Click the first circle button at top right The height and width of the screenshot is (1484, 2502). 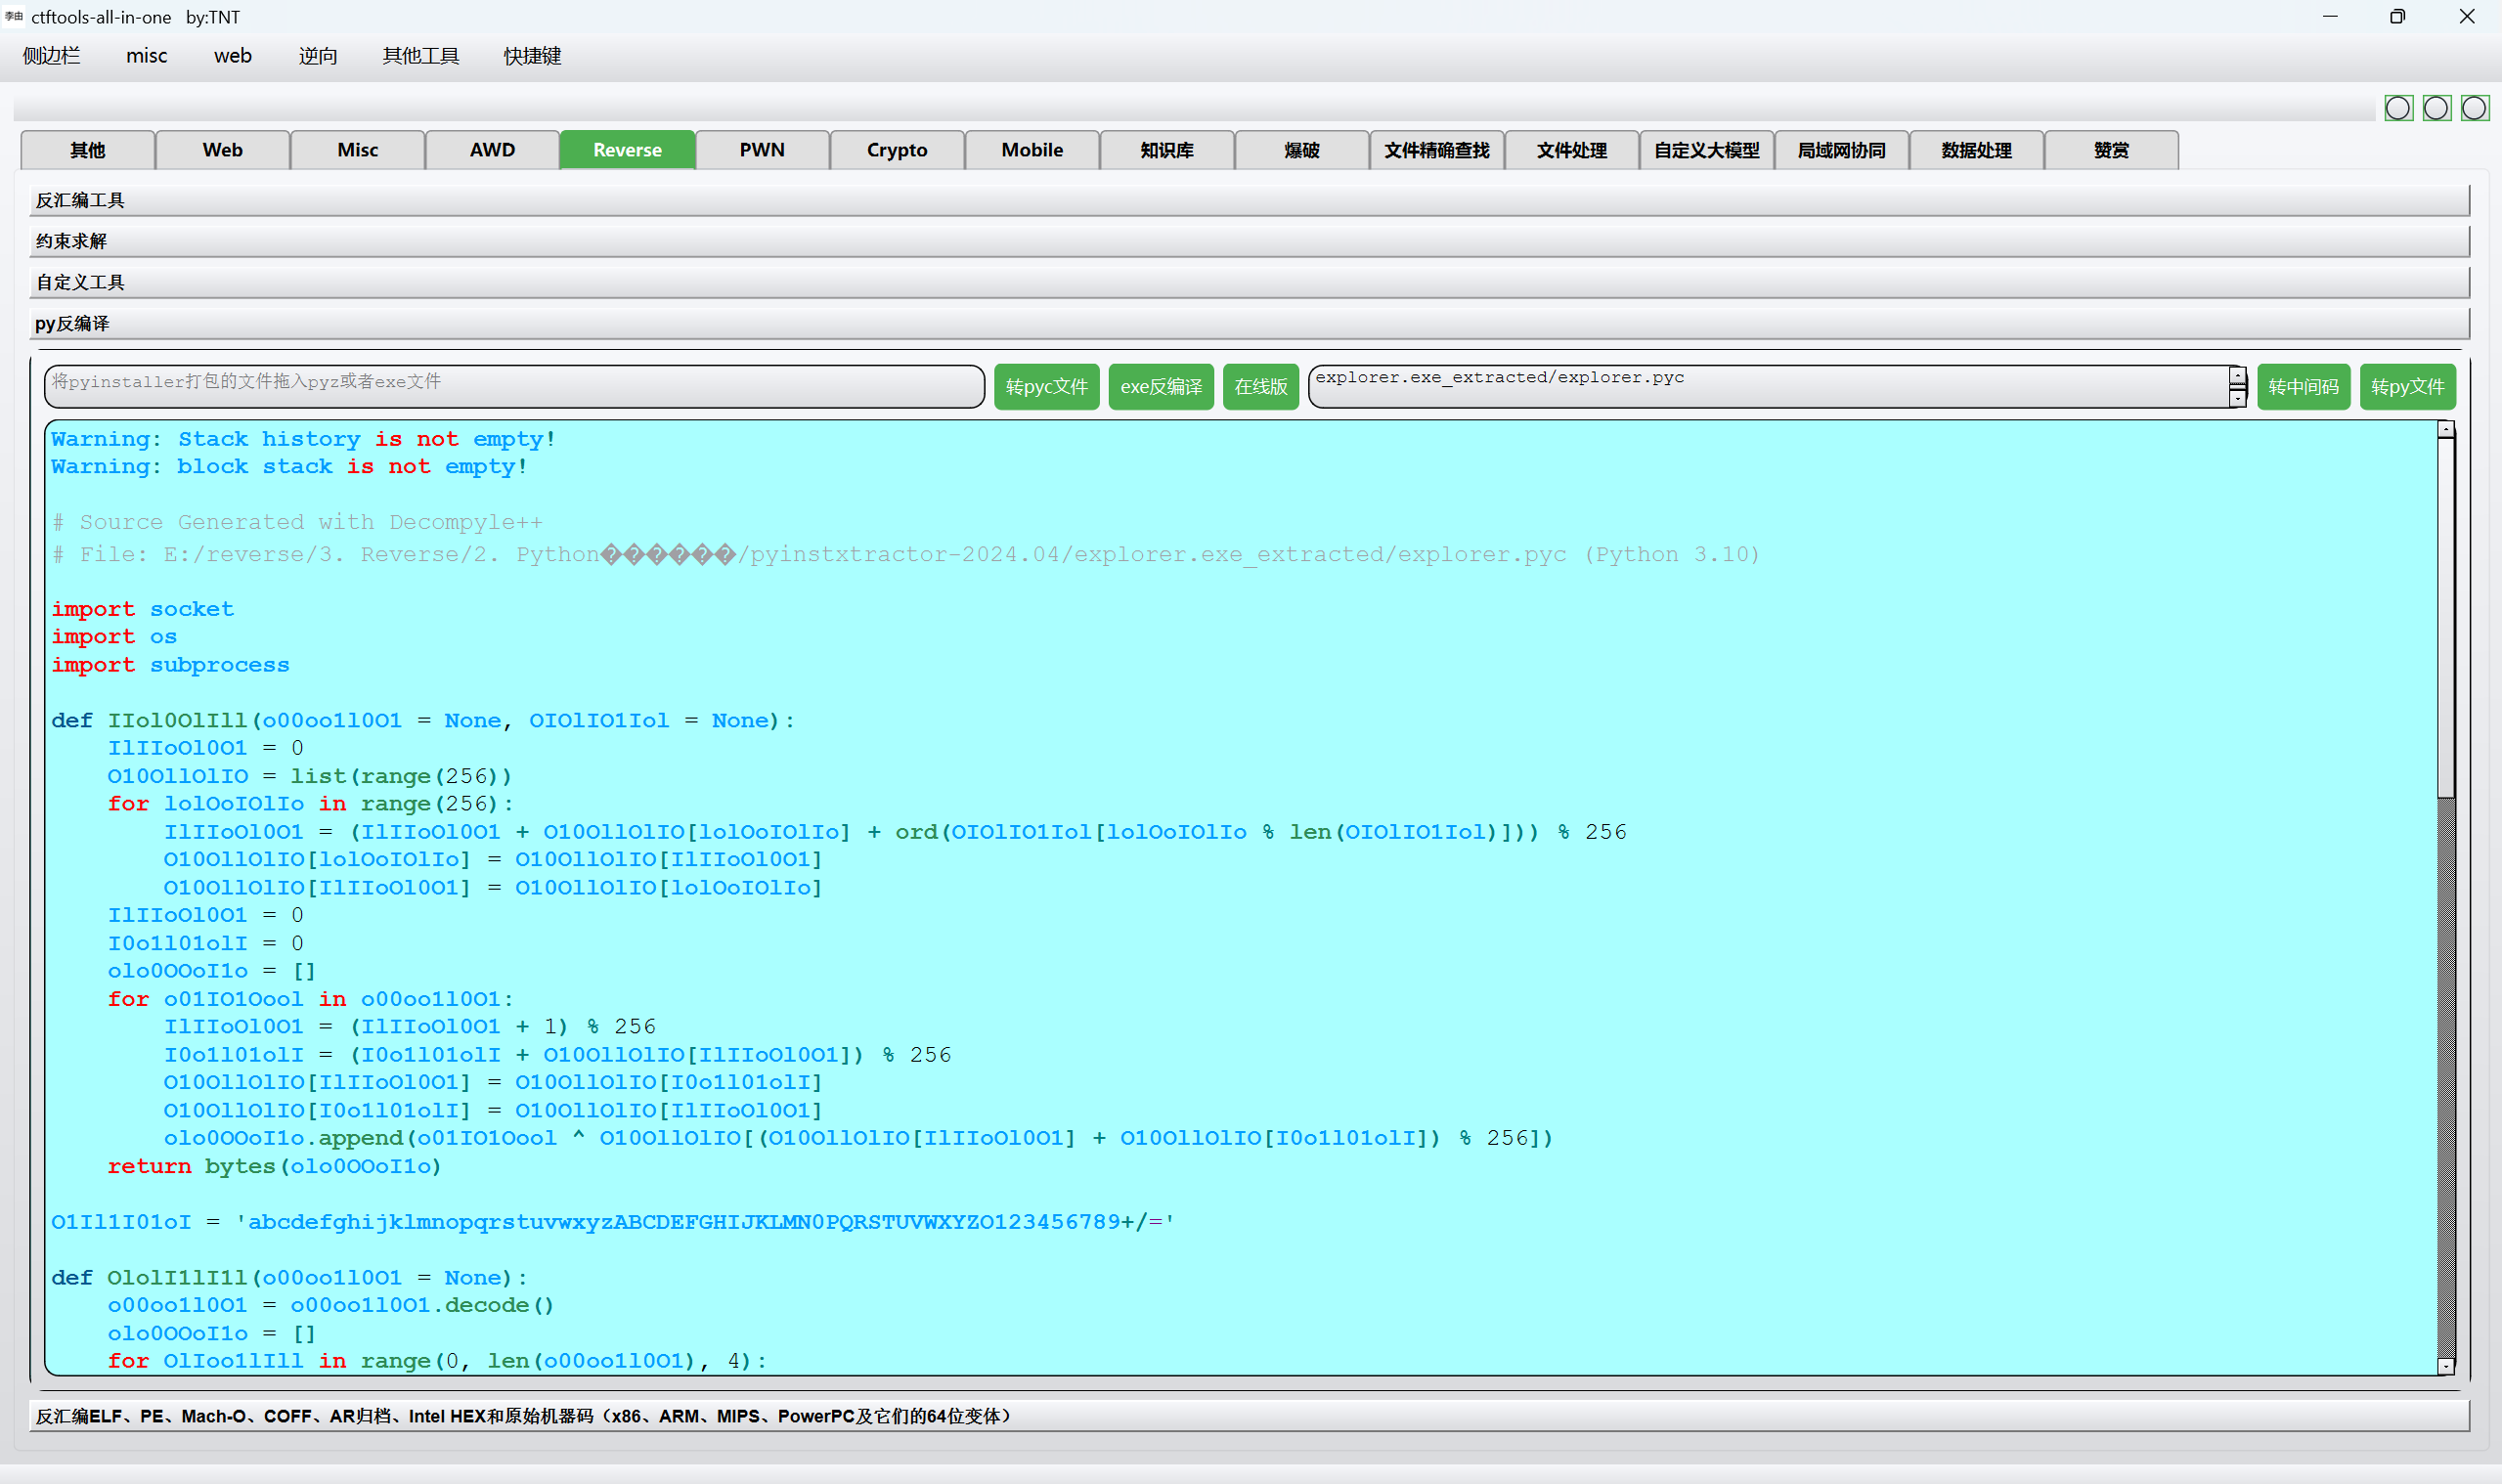(2398, 108)
